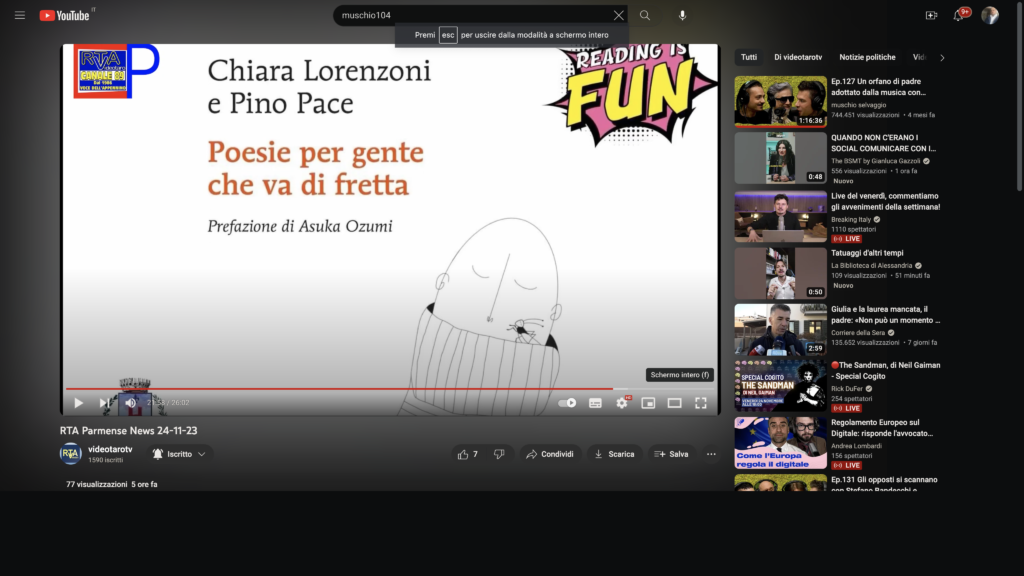Viewport: 1024px width, 576px height.
Task: Open the videotarotv channel name link
Action: tap(110, 449)
